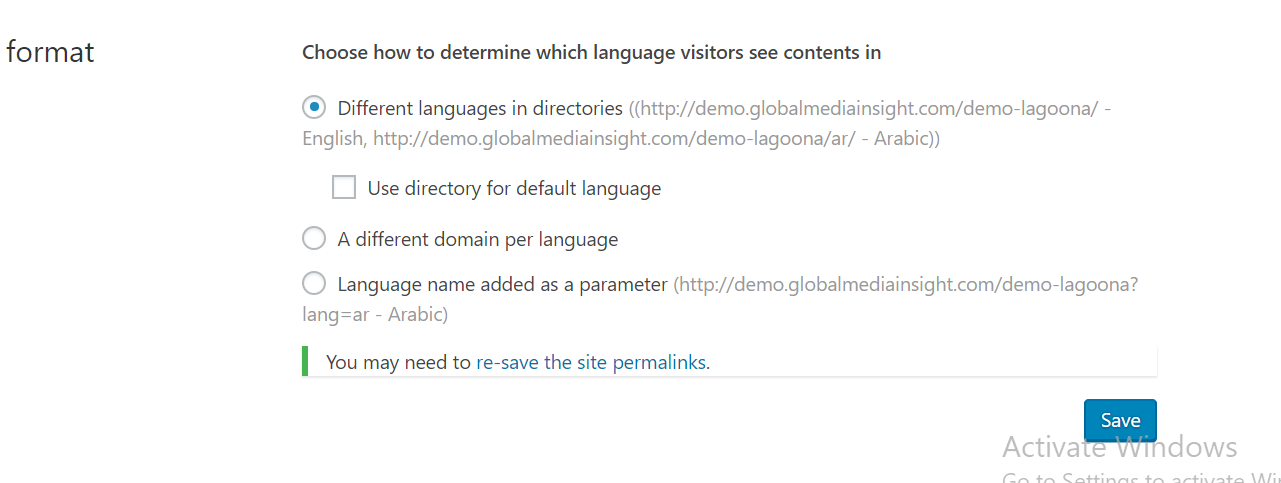Click the 'Use directory for default language' label text

click(514, 188)
